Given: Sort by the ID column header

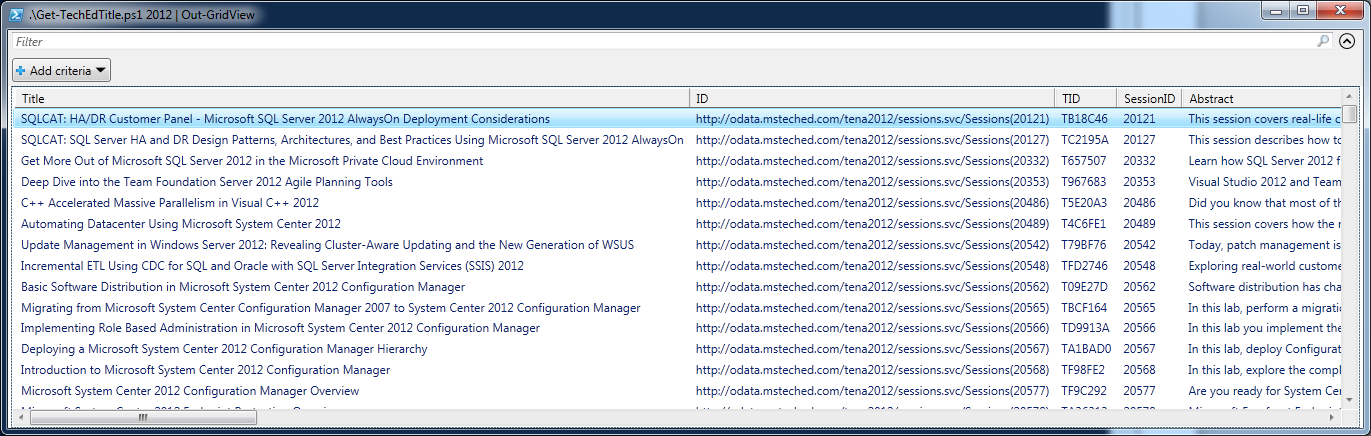Looking at the screenshot, I should pyautogui.click(x=870, y=99).
